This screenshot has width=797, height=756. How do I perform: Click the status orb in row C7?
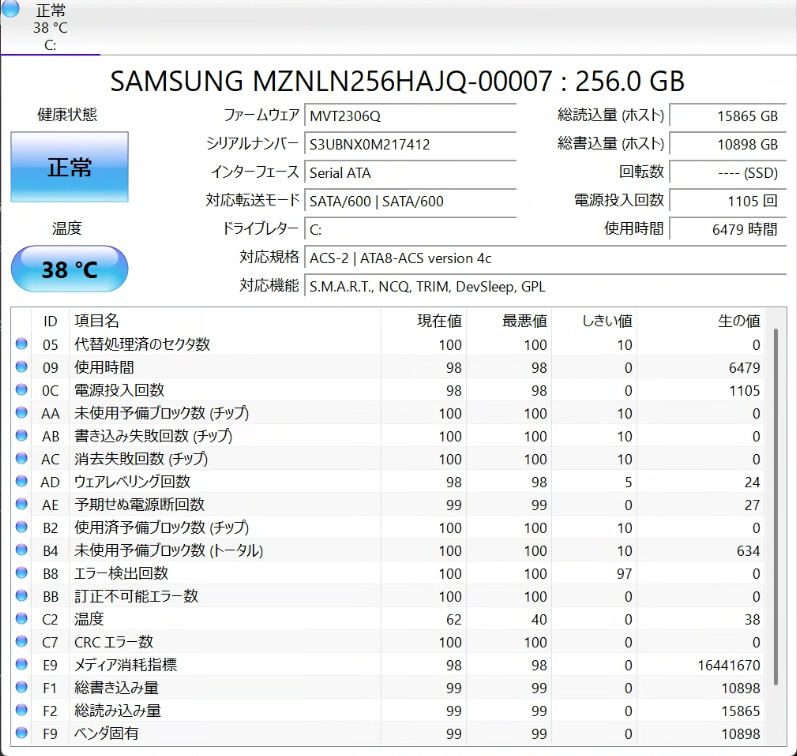point(21,641)
